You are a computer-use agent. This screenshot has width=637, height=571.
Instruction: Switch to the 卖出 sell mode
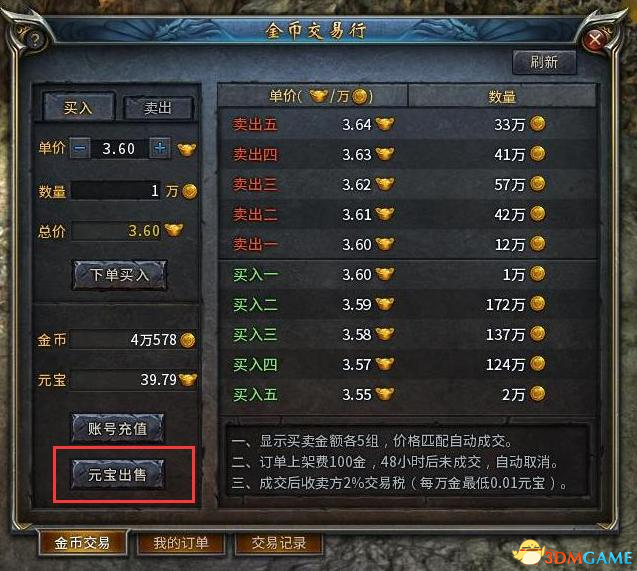158,108
